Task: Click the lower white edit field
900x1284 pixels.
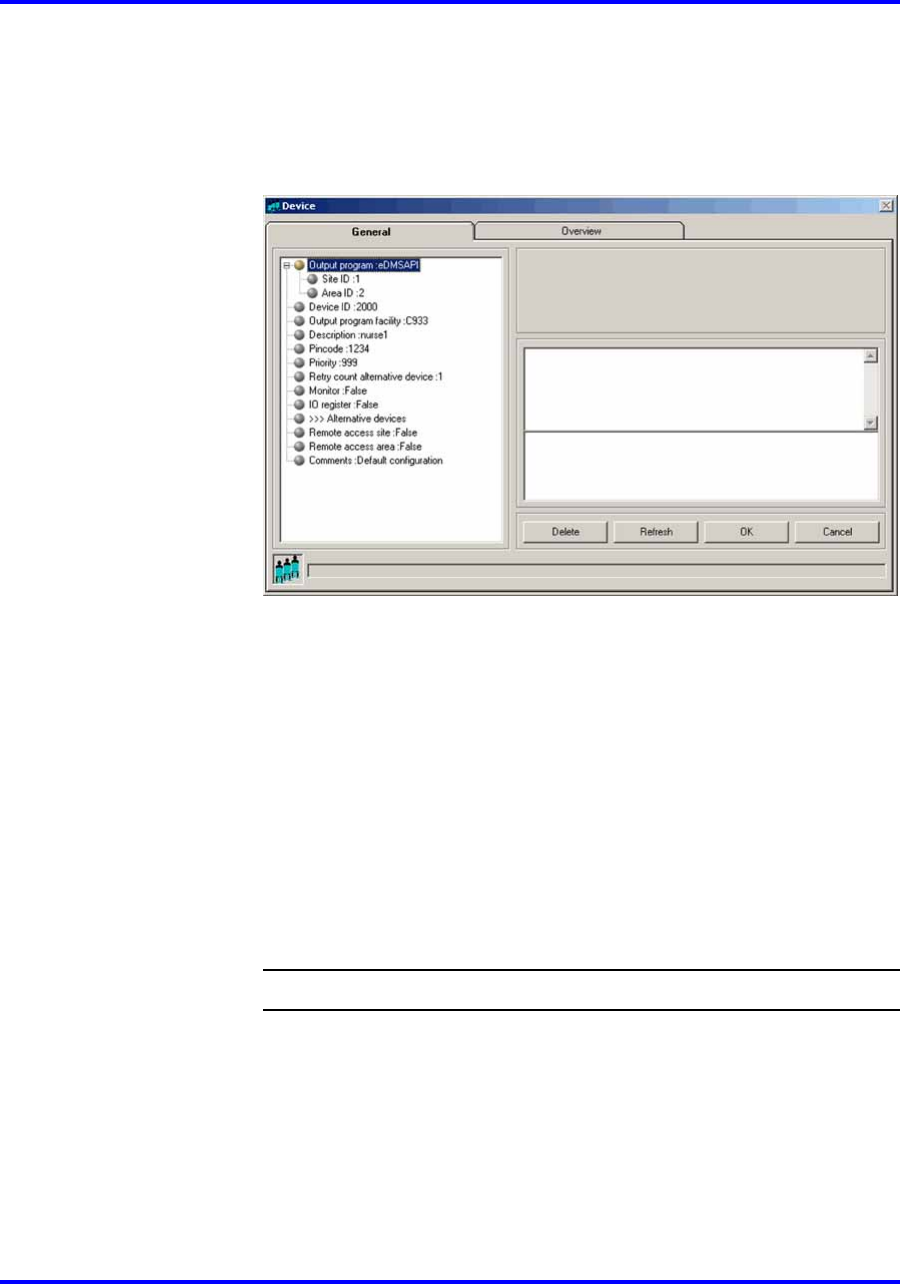Action: point(701,466)
